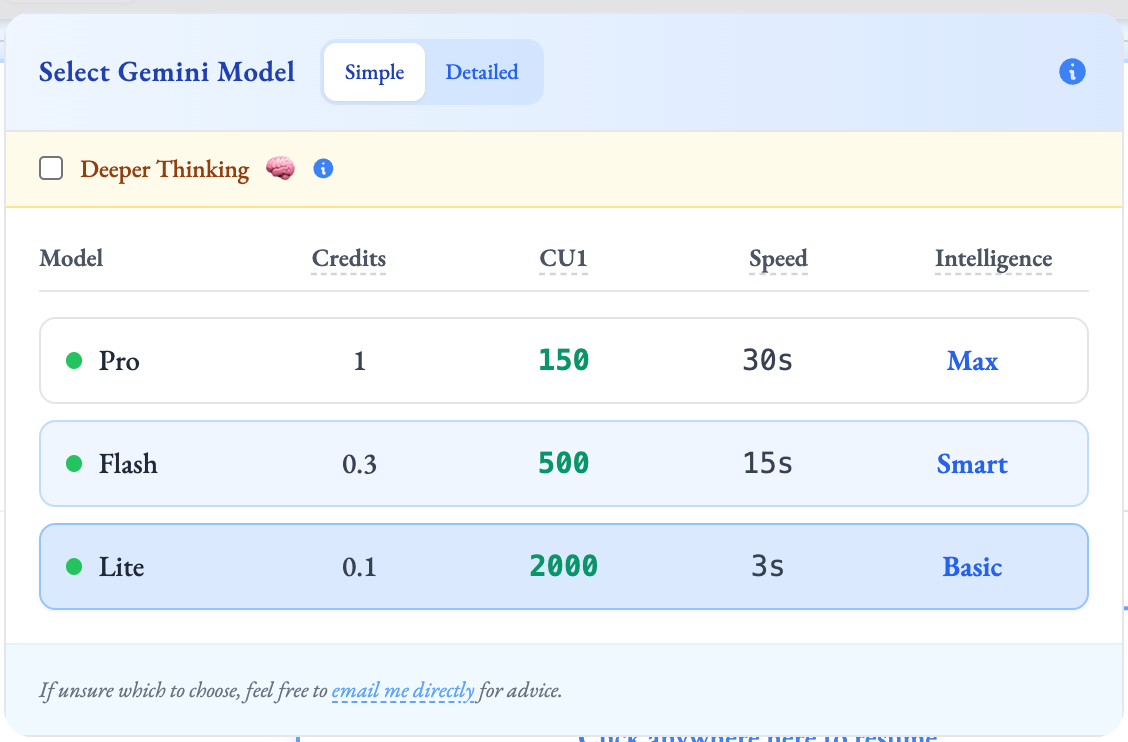The width and height of the screenshot is (1128, 742).
Task: Click the info icon beside Deeper Thinking
Action: pos(323,168)
